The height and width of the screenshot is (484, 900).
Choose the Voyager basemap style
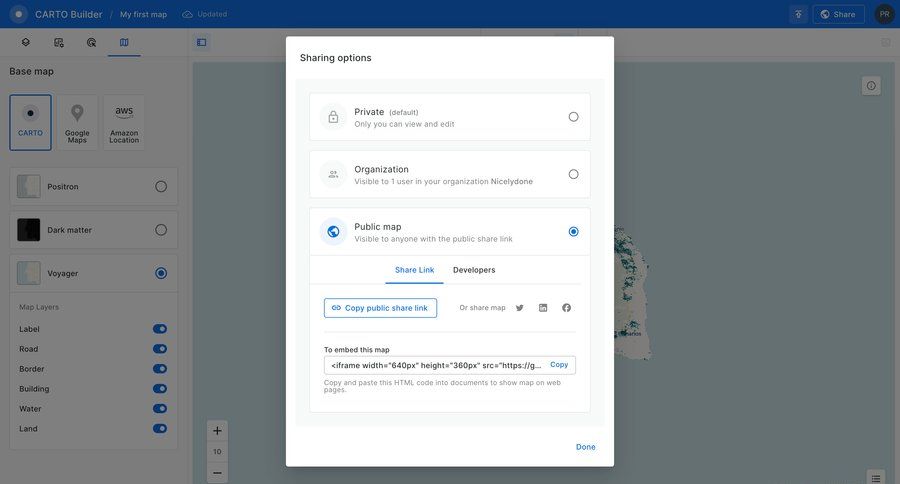point(94,273)
